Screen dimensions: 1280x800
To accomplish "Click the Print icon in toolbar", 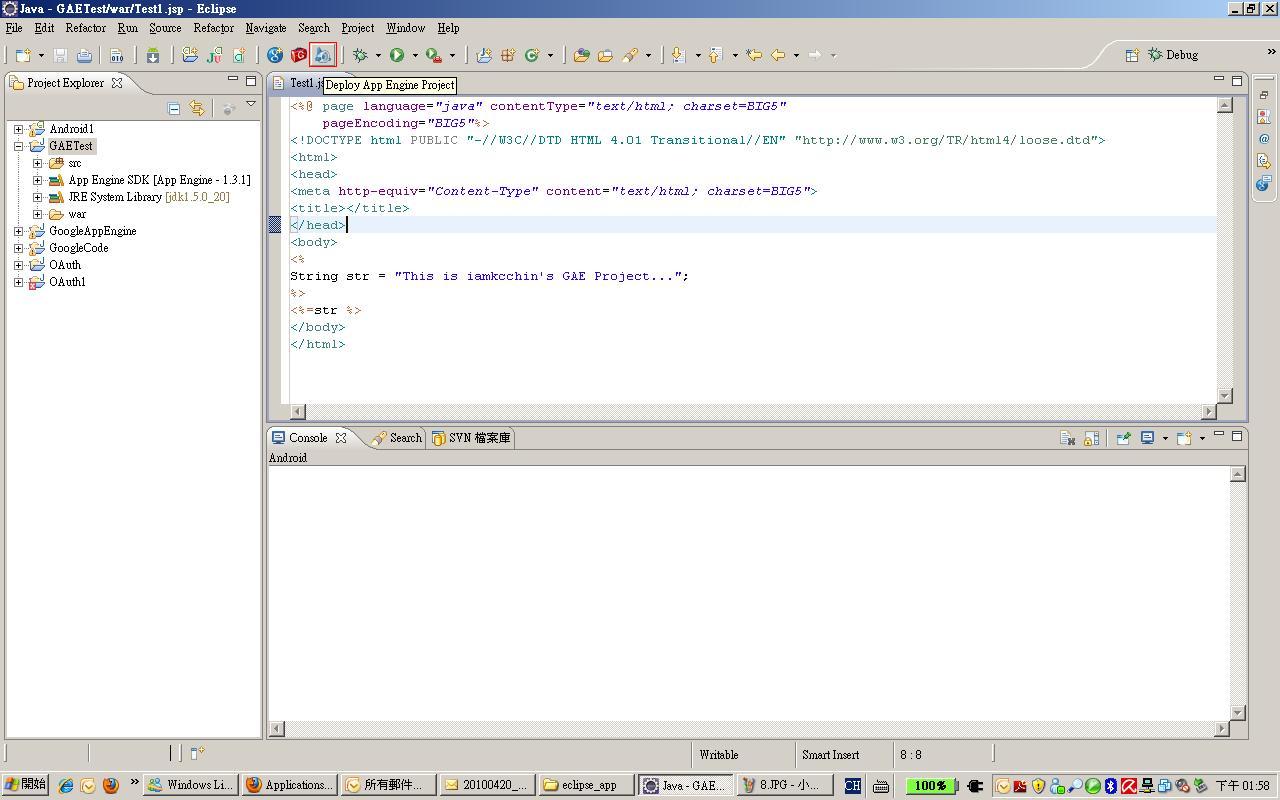I will 84,55.
